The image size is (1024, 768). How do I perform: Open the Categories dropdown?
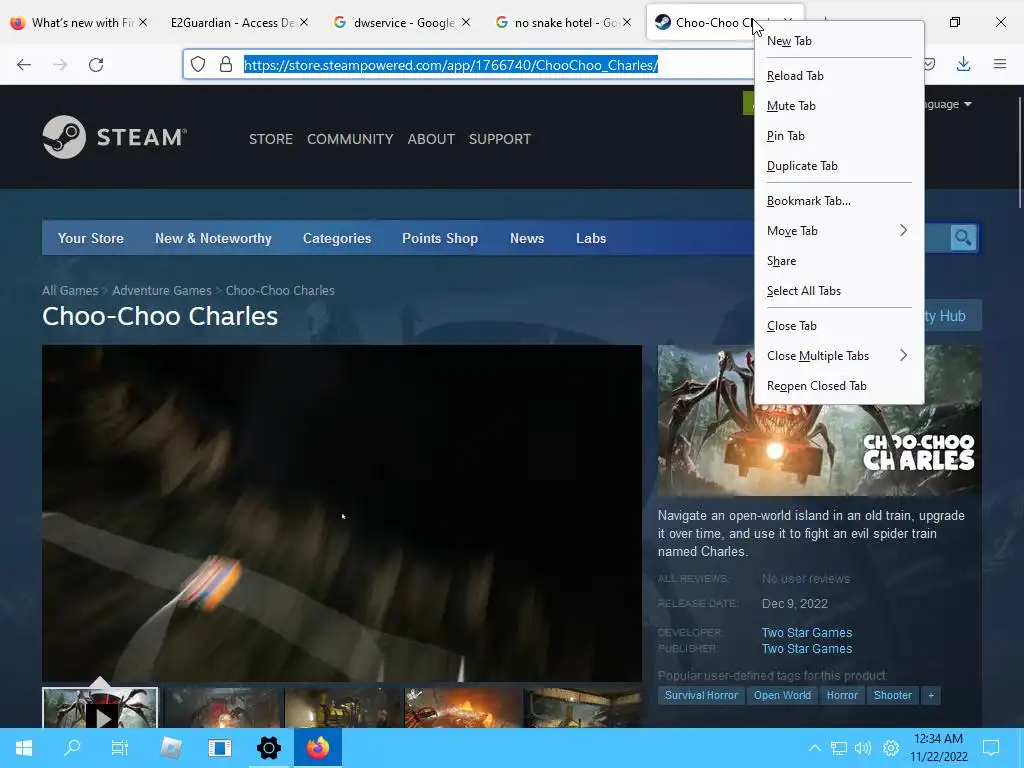coord(337,238)
